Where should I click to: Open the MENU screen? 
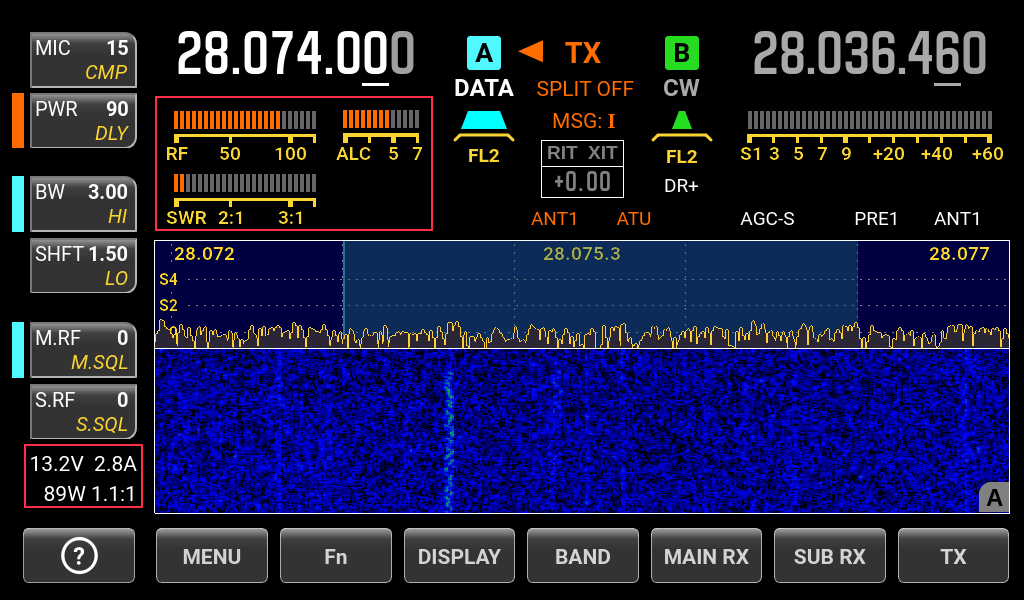[212, 556]
